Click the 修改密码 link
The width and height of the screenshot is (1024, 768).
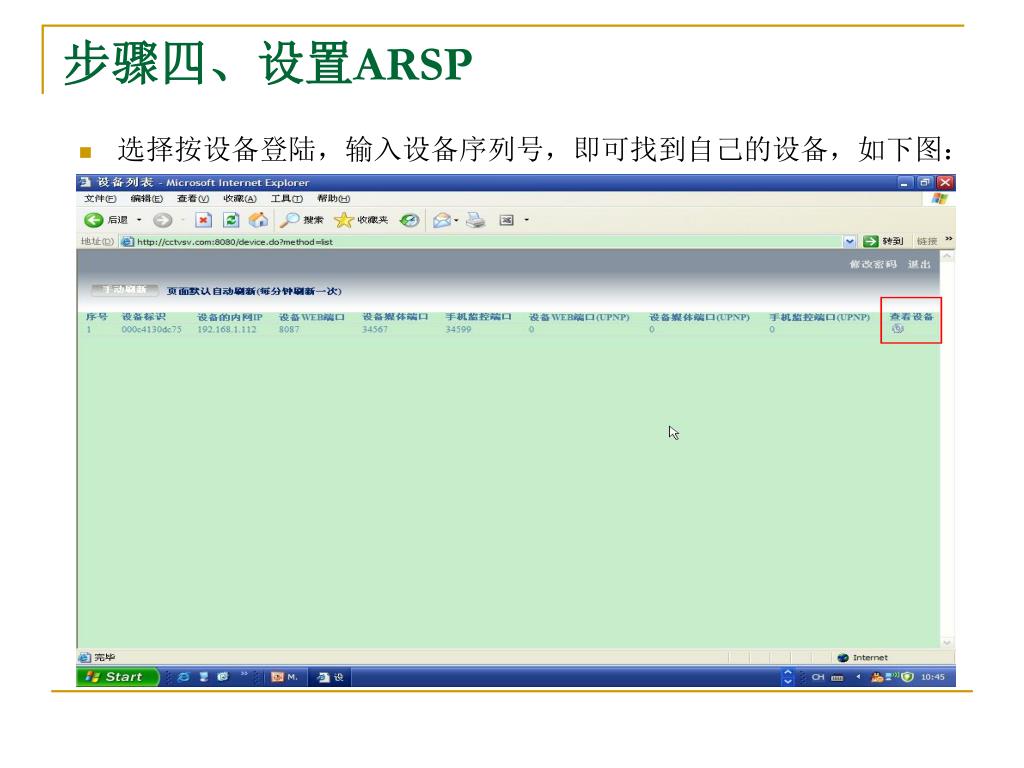point(873,264)
